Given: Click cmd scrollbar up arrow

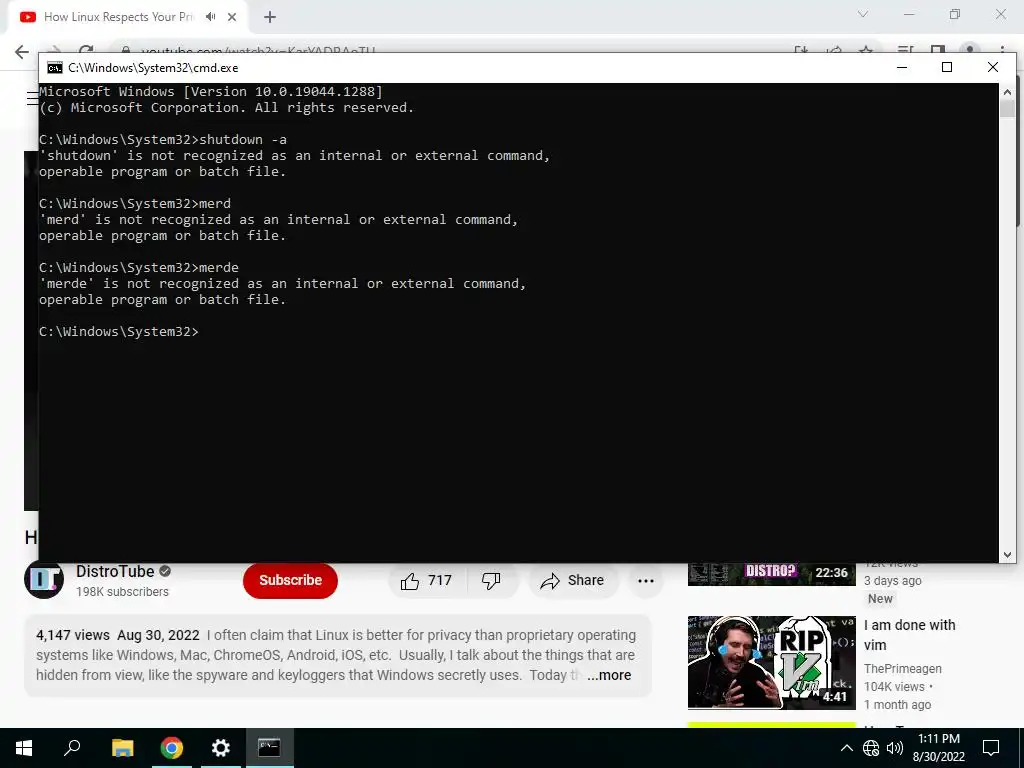Looking at the screenshot, I should pyautogui.click(x=1007, y=91).
